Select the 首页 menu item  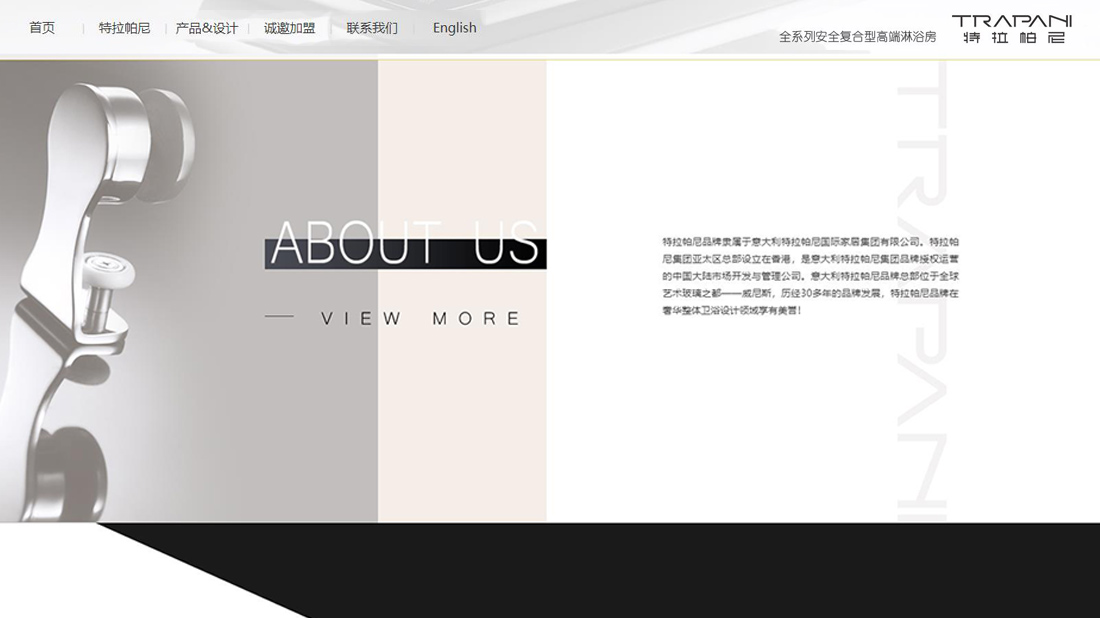[x=41, y=28]
